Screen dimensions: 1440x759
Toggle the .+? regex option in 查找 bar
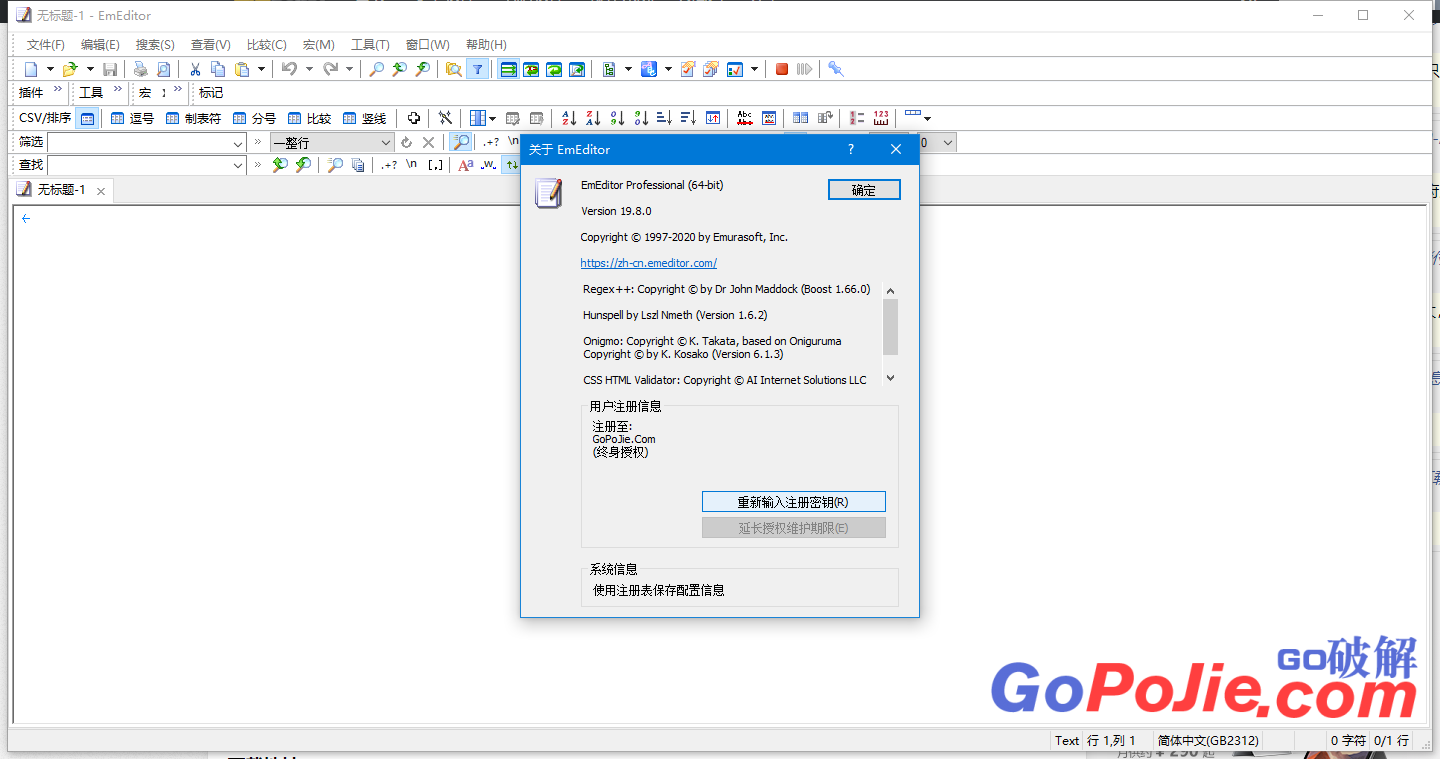tap(389, 165)
